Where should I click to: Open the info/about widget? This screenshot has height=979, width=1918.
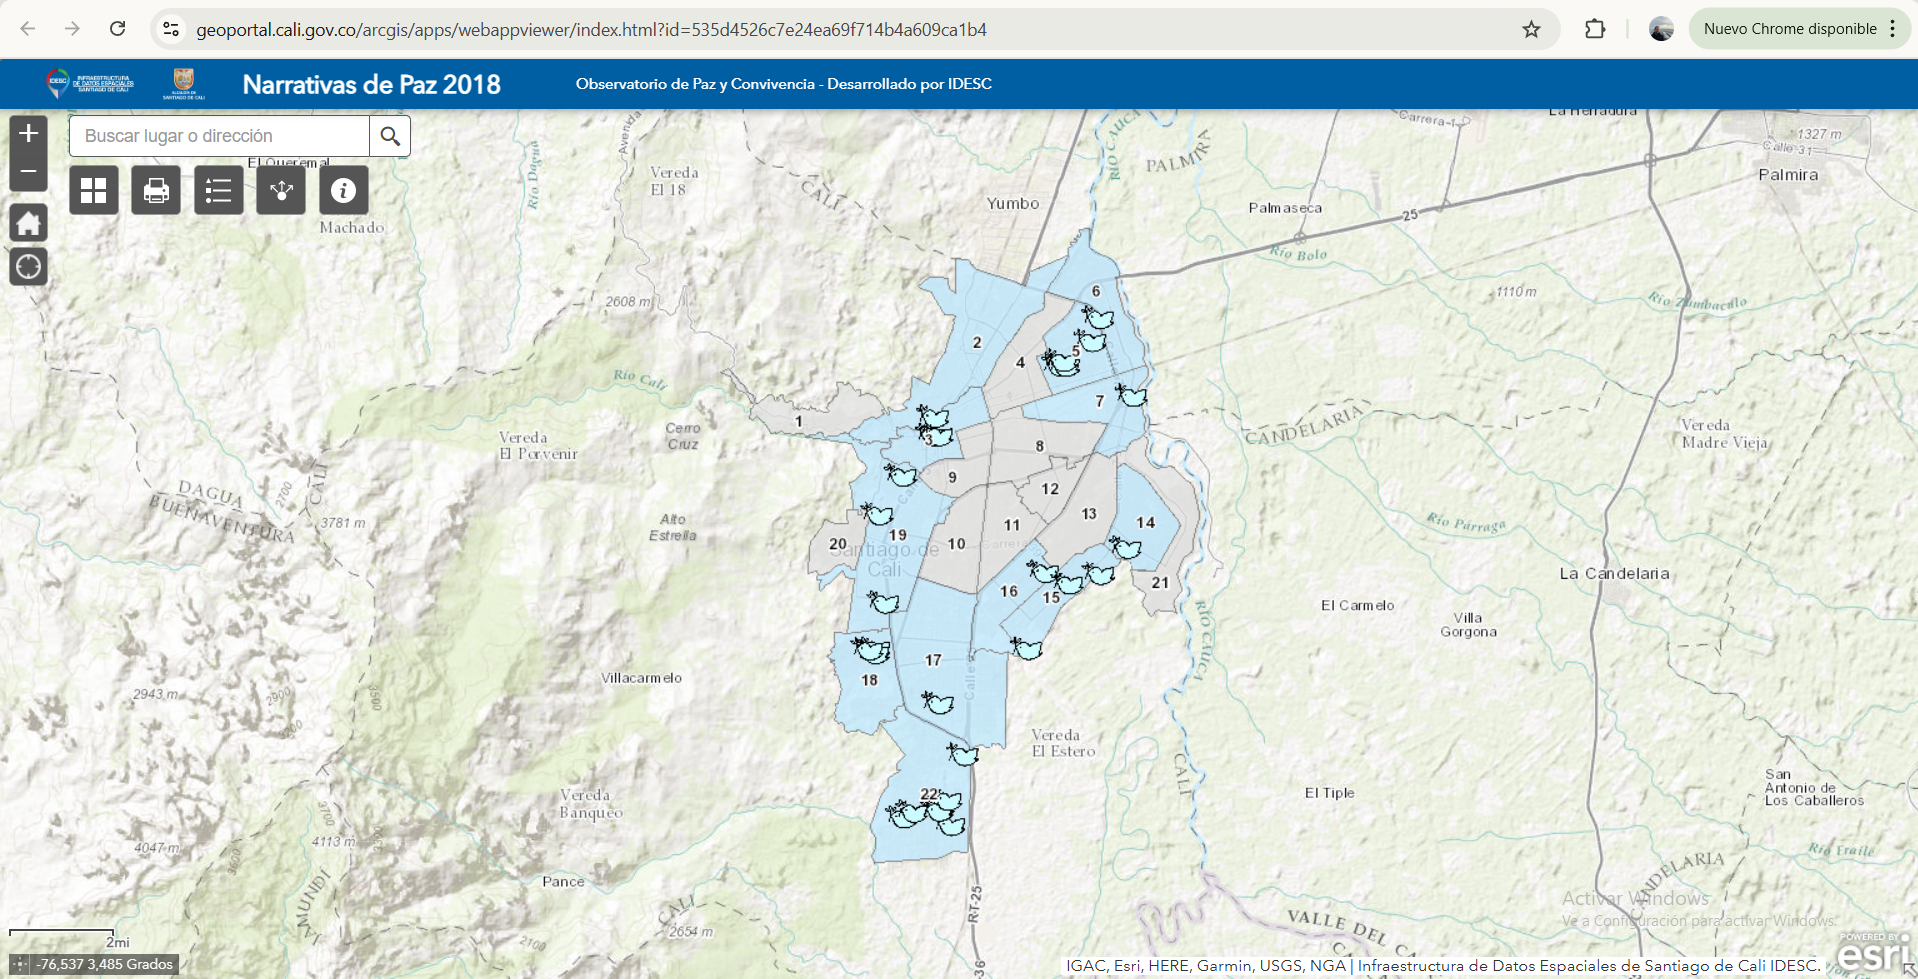tap(343, 190)
